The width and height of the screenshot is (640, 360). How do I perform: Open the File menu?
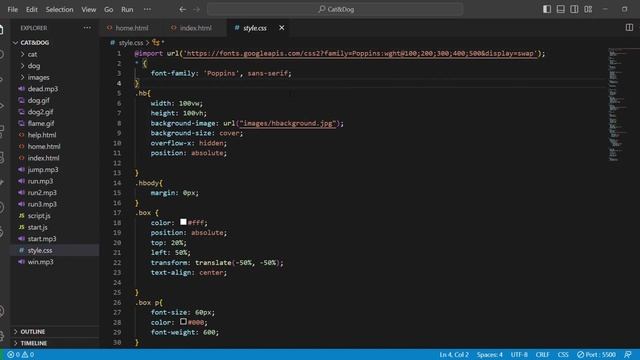click(13, 9)
